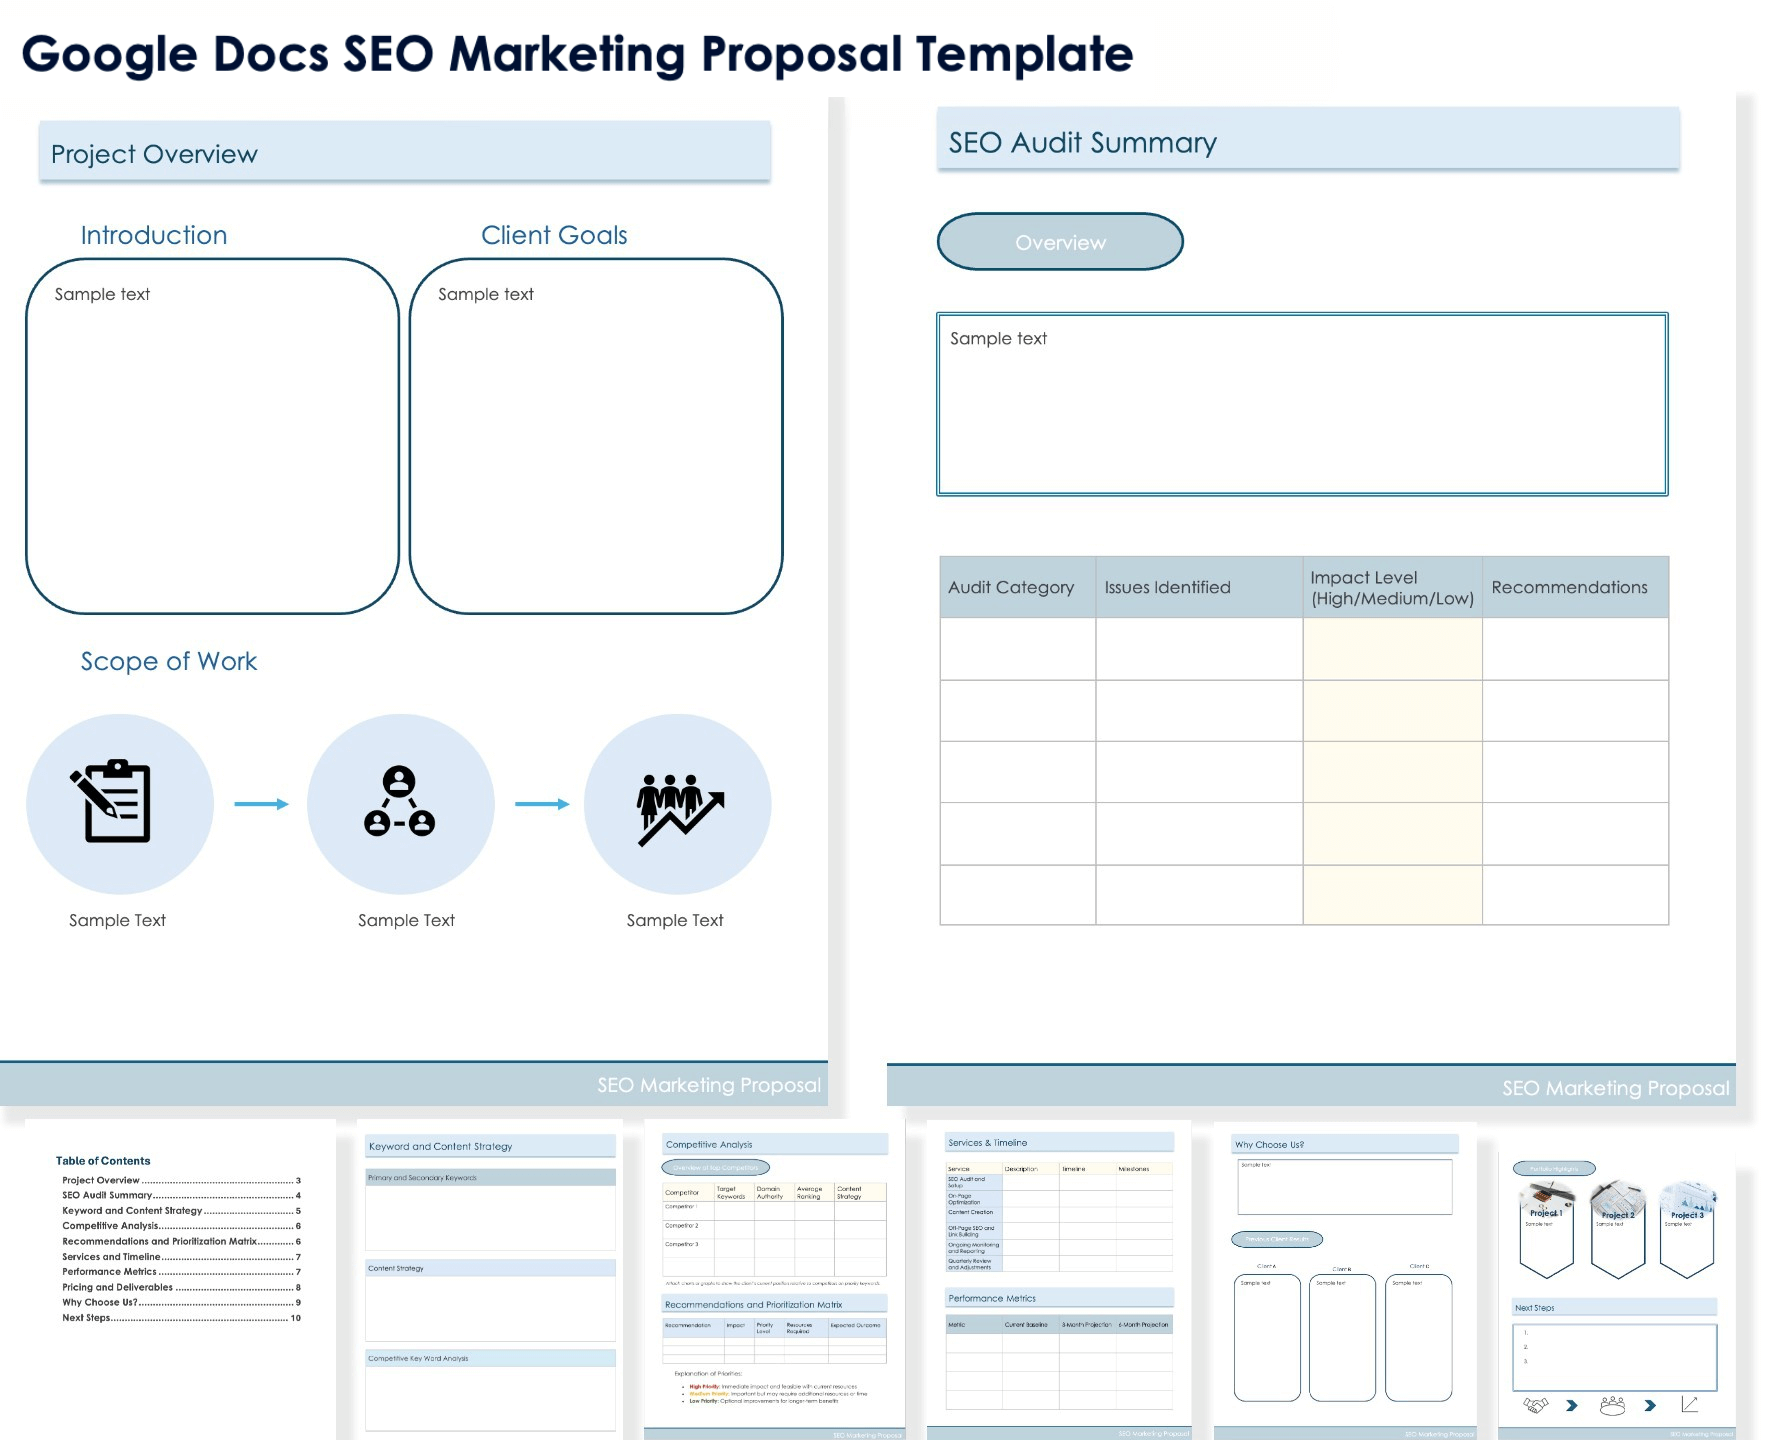The width and height of the screenshot is (1773, 1440).
Task: Click the Competitive Key Word Analysis box header
Action: (x=490, y=1358)
